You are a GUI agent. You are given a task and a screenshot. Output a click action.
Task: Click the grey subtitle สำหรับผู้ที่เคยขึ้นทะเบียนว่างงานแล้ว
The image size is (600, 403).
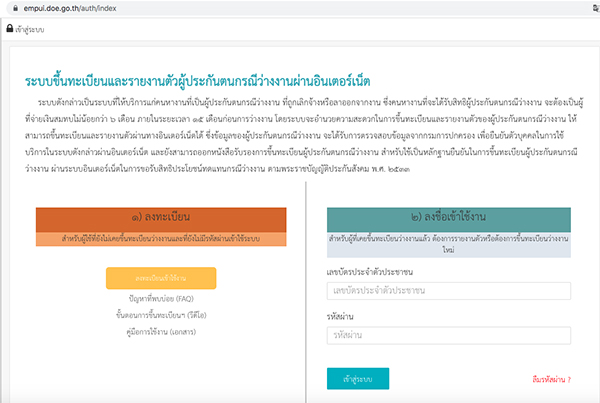tap(449, 244)
